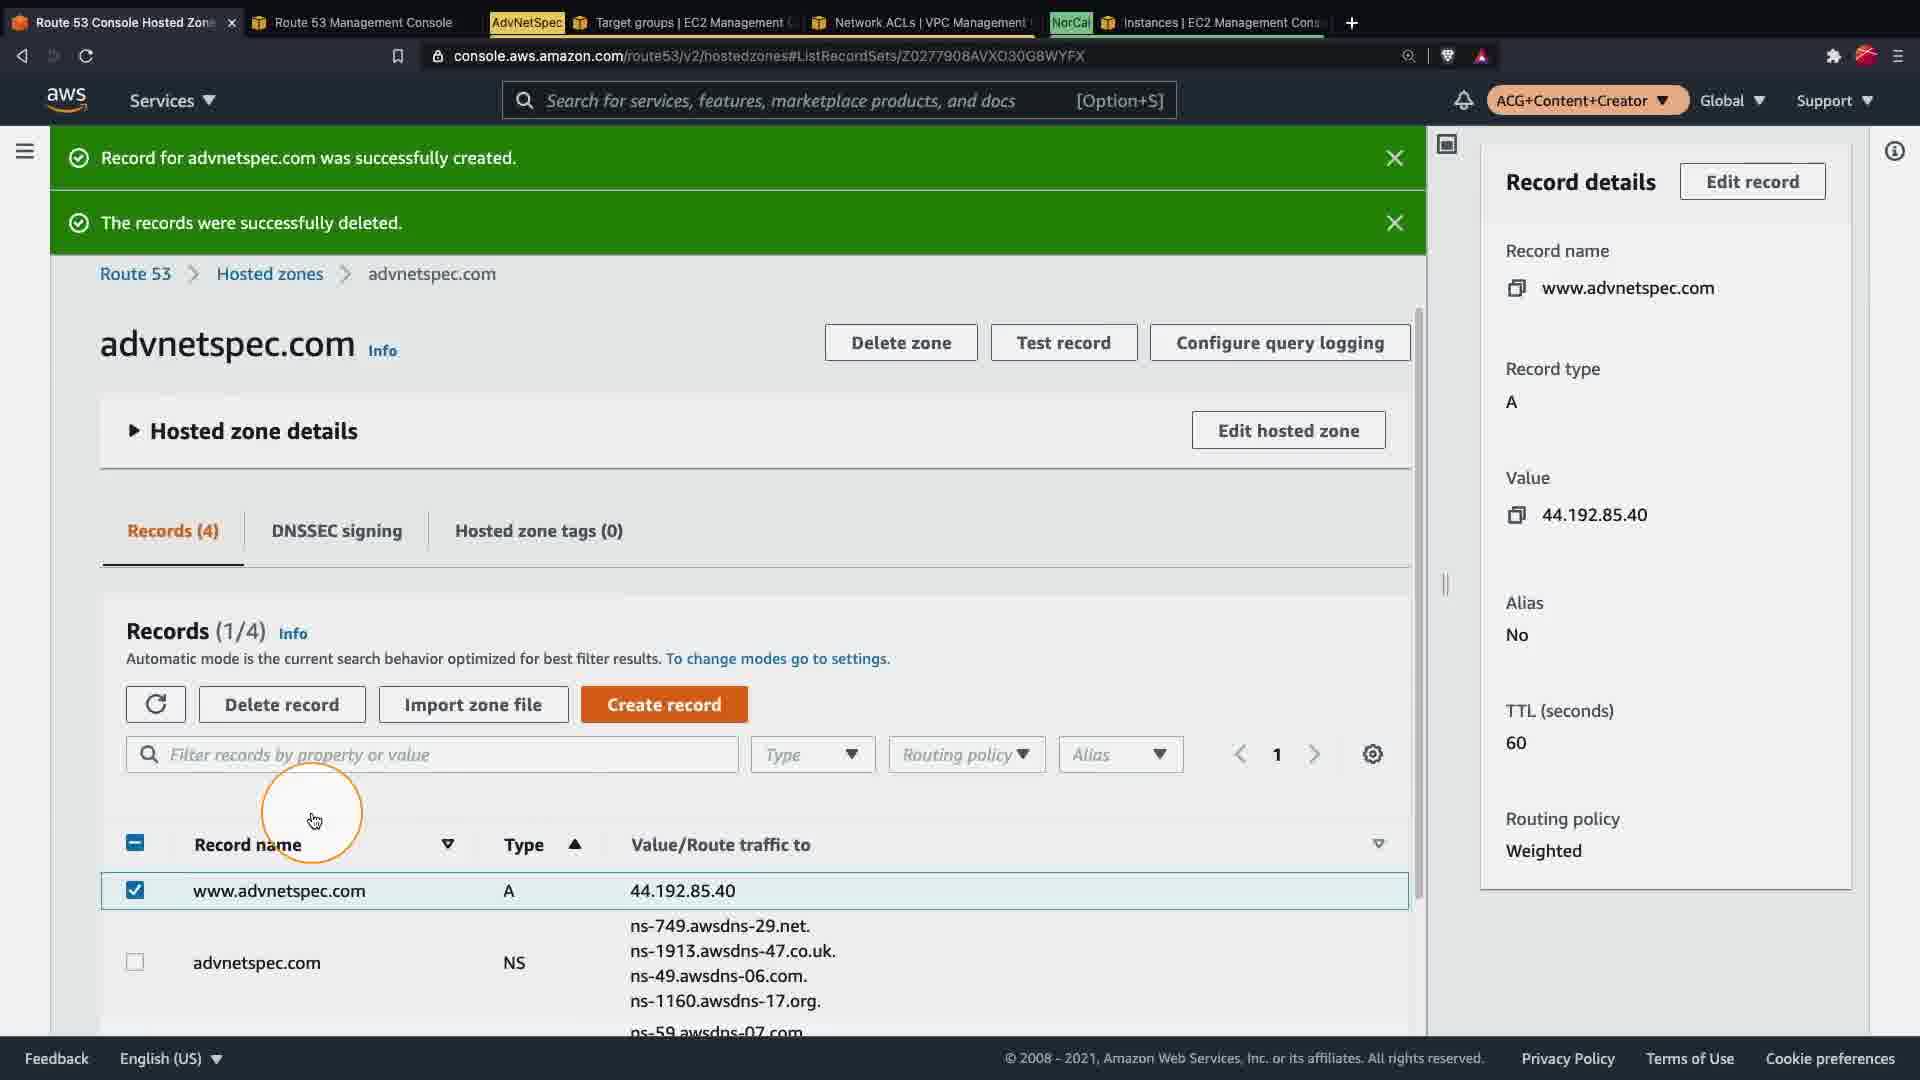Open the Type filter dropdown
This screenshot has height=1080, width=1920.
[x=812, y=754]
